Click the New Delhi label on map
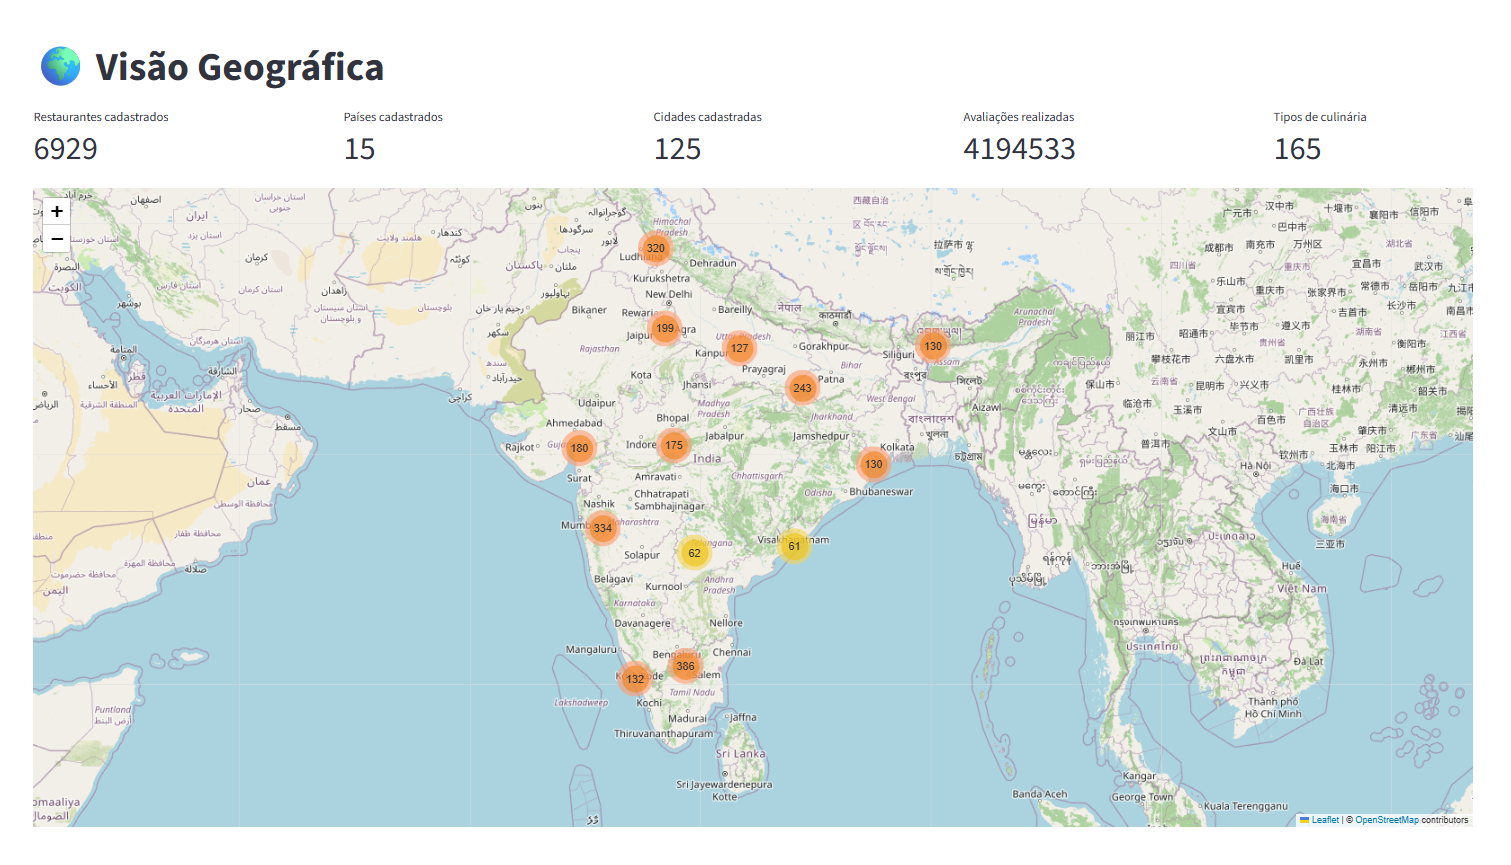This screenshot has width=1511, height=865. 669,294
